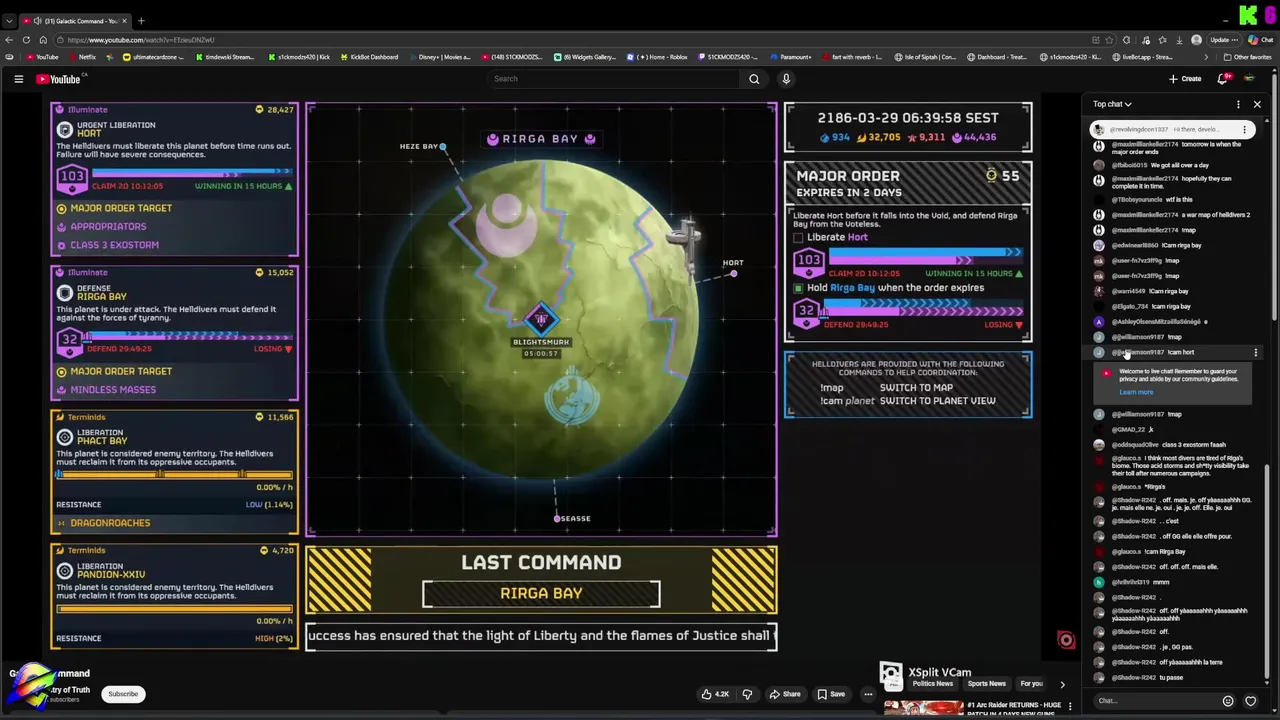Open more video actions ellipsis
This screenshot has height=720, width=1280.
point(868,694)
